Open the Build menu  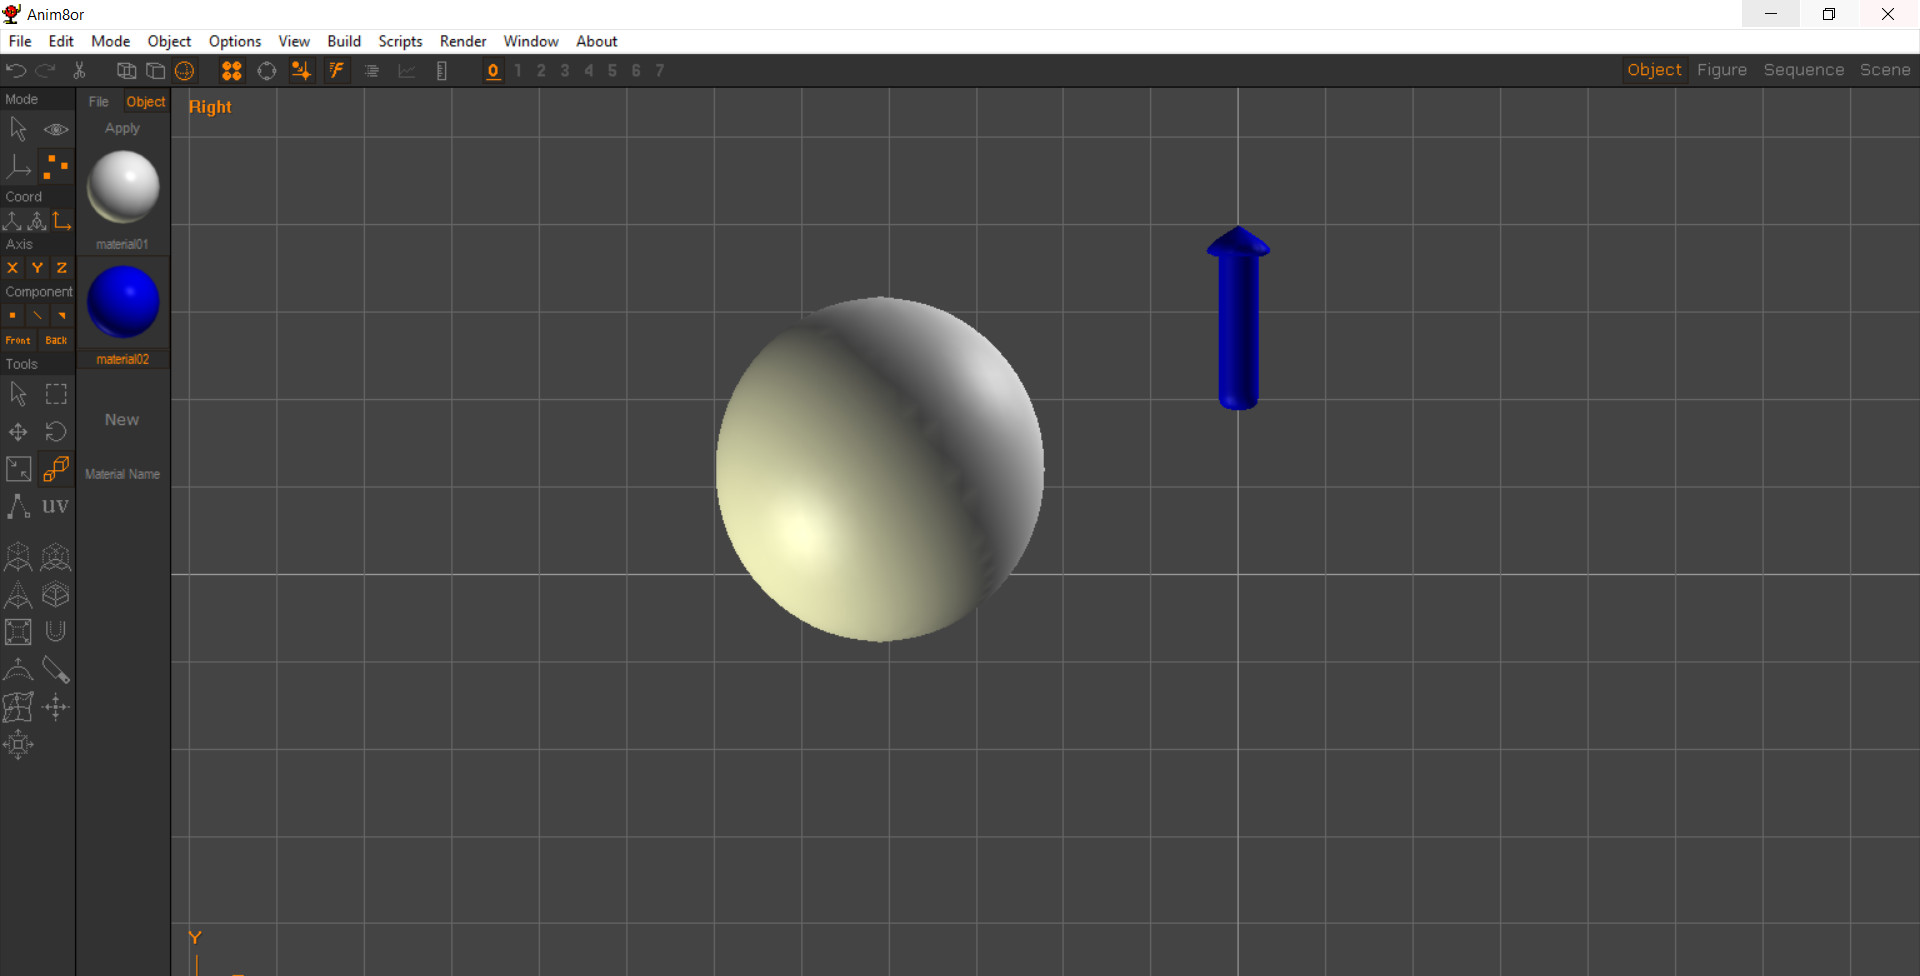point(344,41)
